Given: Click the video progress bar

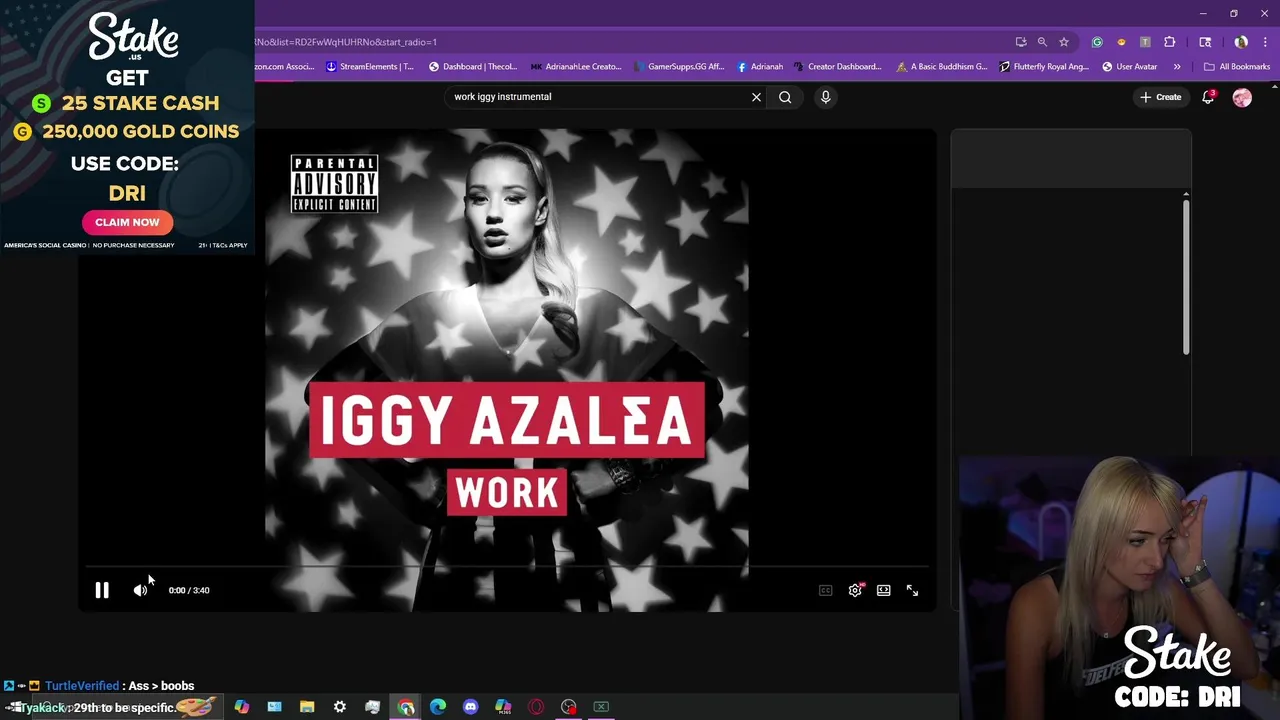Looking at the screenshot, I should point(507,567).
